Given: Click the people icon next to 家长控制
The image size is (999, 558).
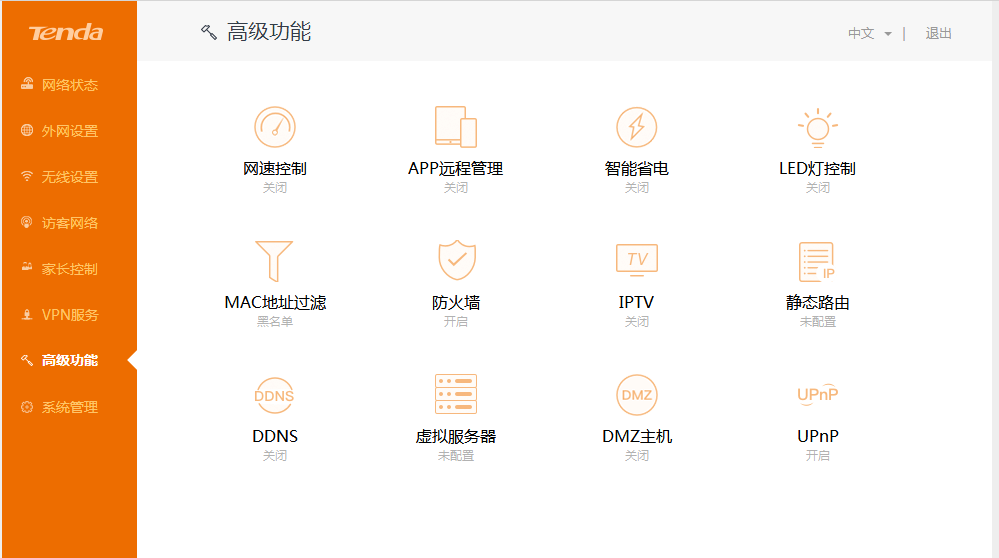Looking at the screenshot, I should point(27,268).
